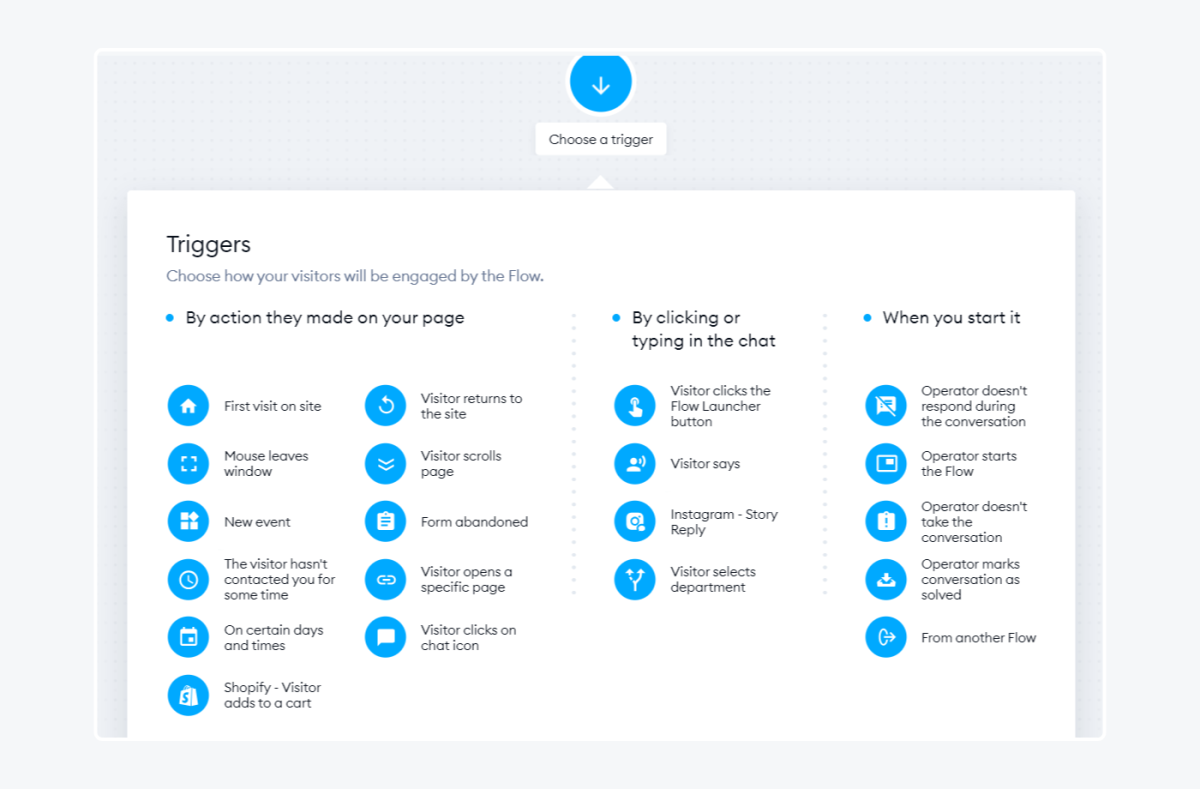Select the New event gift icon
This screenshot has width=1200, height=789.
[x=188, y=521]
